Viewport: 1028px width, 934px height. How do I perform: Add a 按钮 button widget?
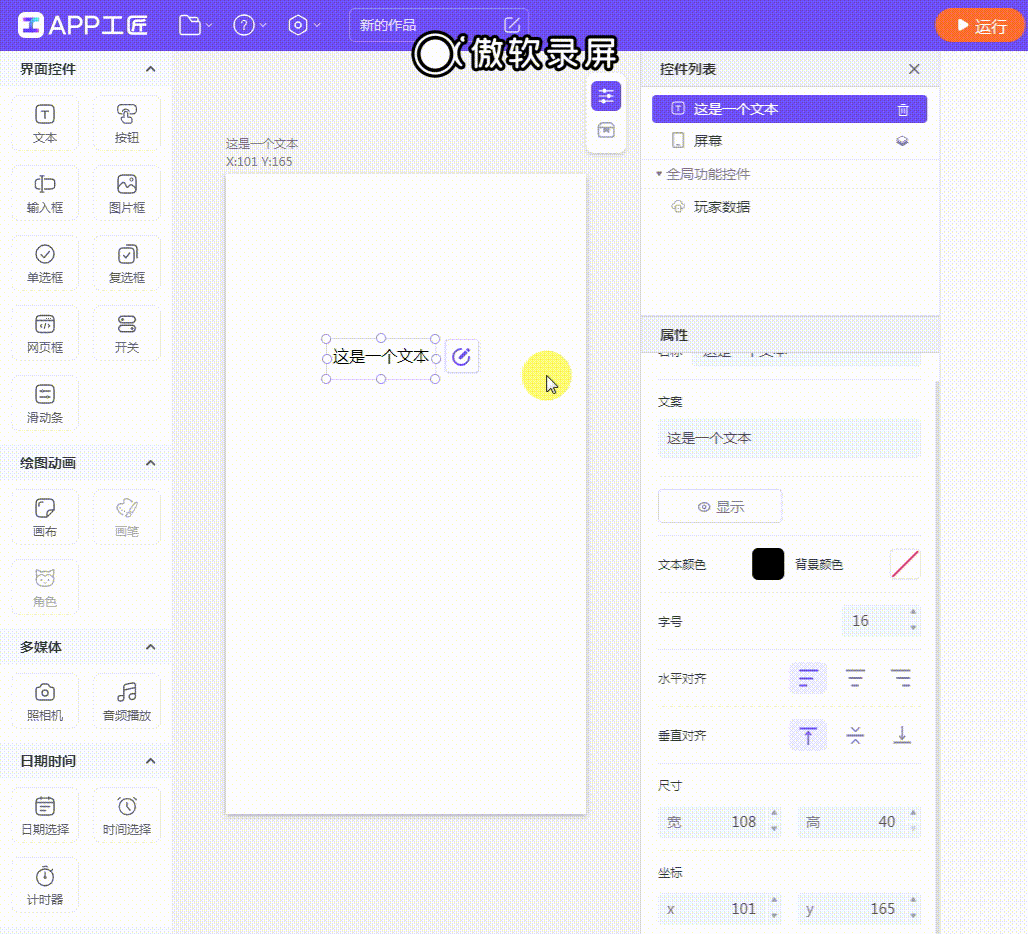pyautogui.click(x=127, y=123)
